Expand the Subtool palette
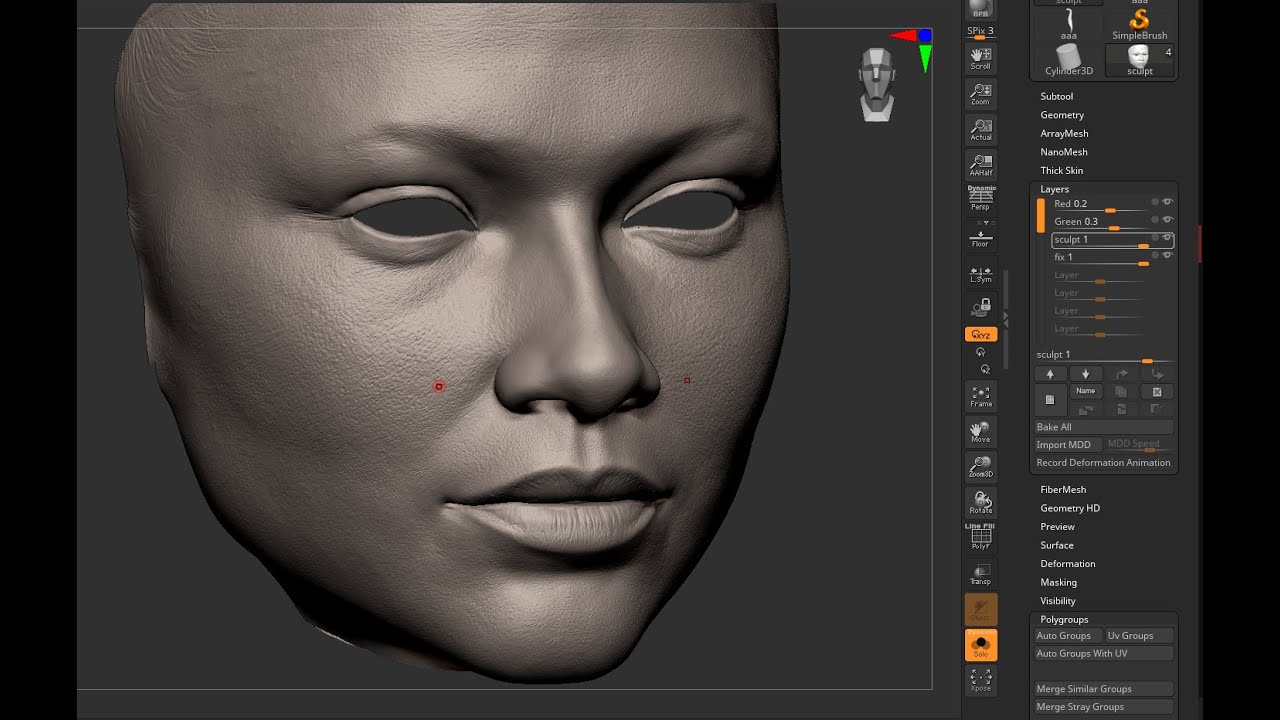Screen dimensions: 1280x720 [1057, 96]
